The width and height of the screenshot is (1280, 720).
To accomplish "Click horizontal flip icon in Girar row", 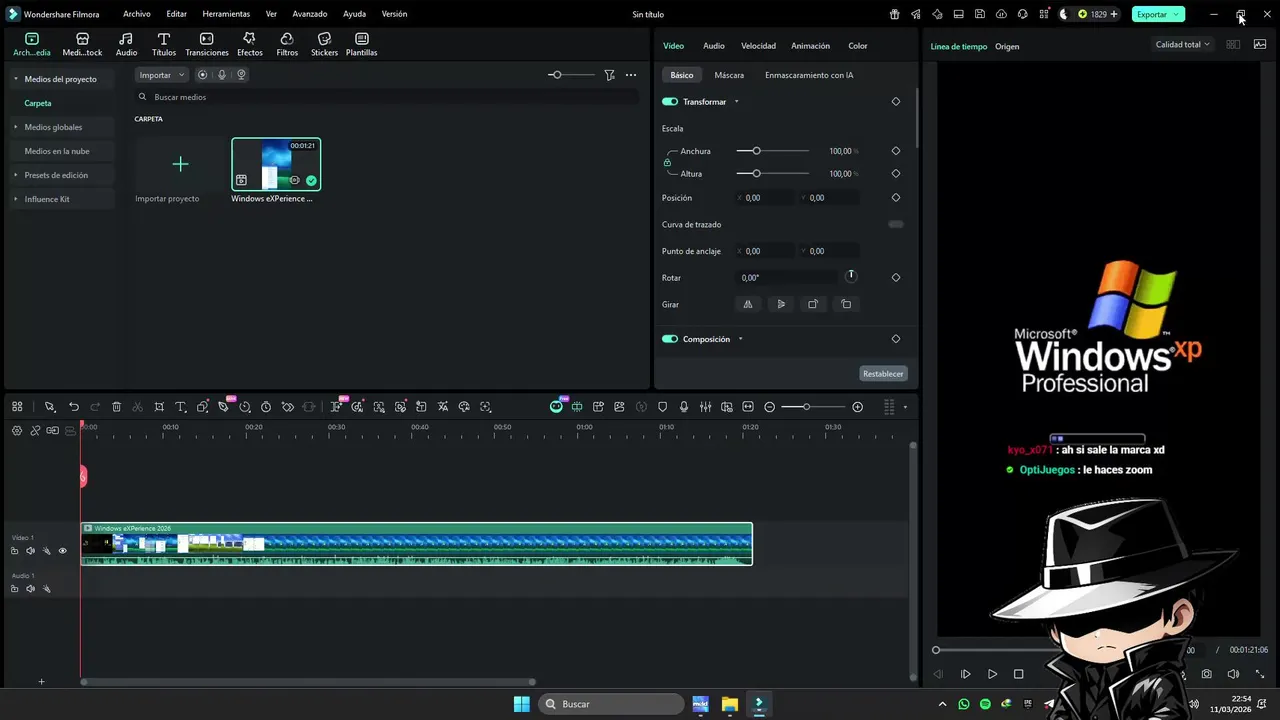I will pyautogui.click(x=747, y=304).
